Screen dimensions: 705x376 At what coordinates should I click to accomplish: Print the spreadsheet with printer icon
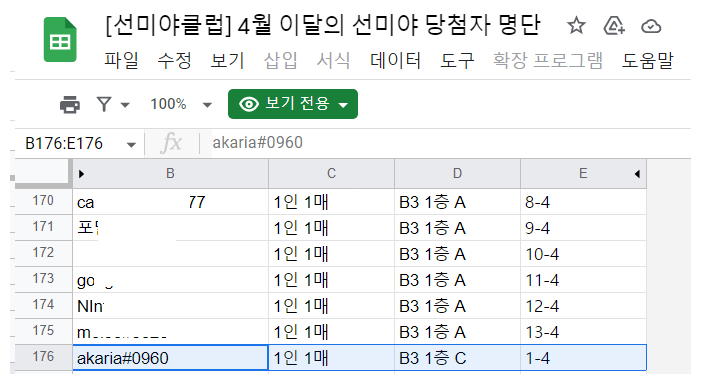coord(70,104)
